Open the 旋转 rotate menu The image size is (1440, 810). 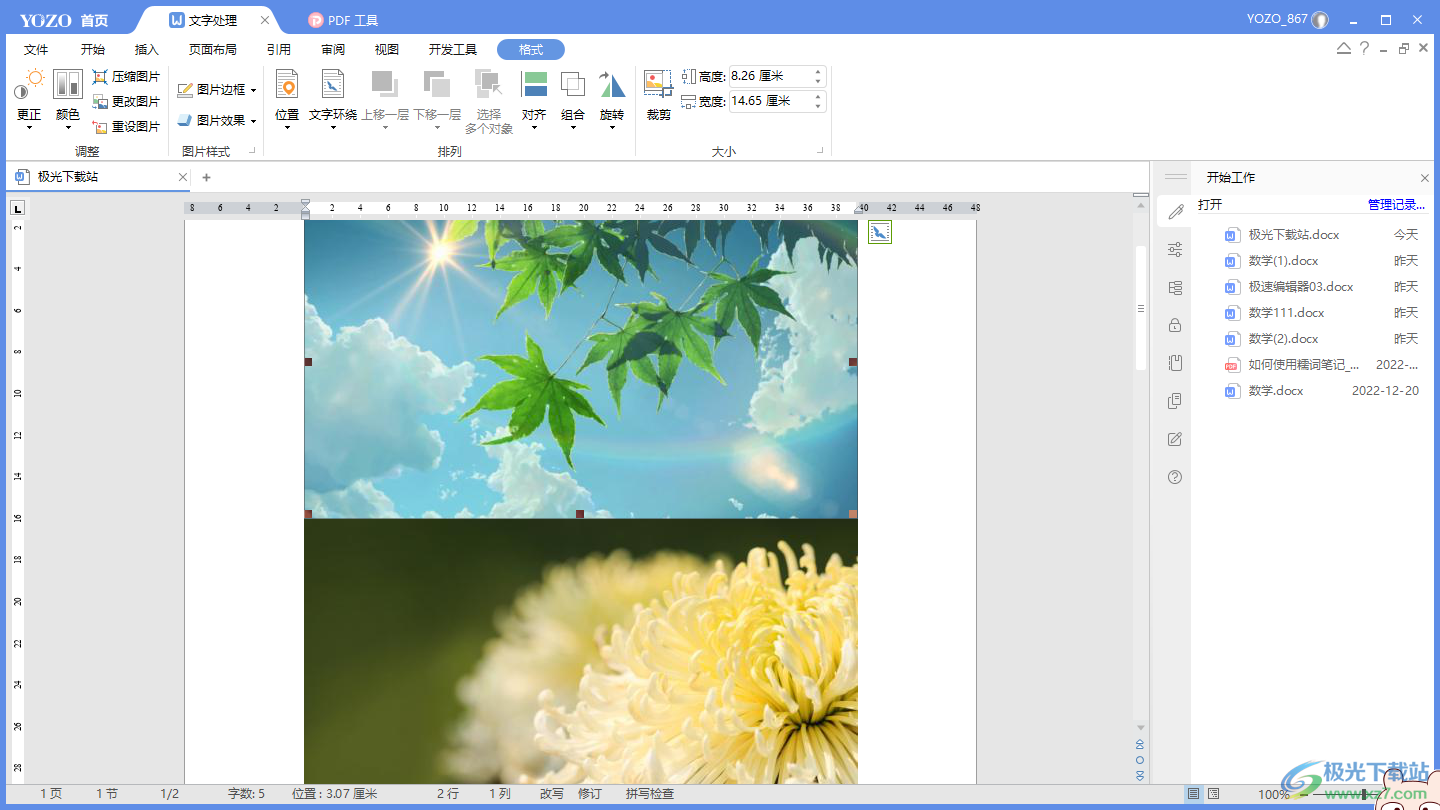[612, 98]
